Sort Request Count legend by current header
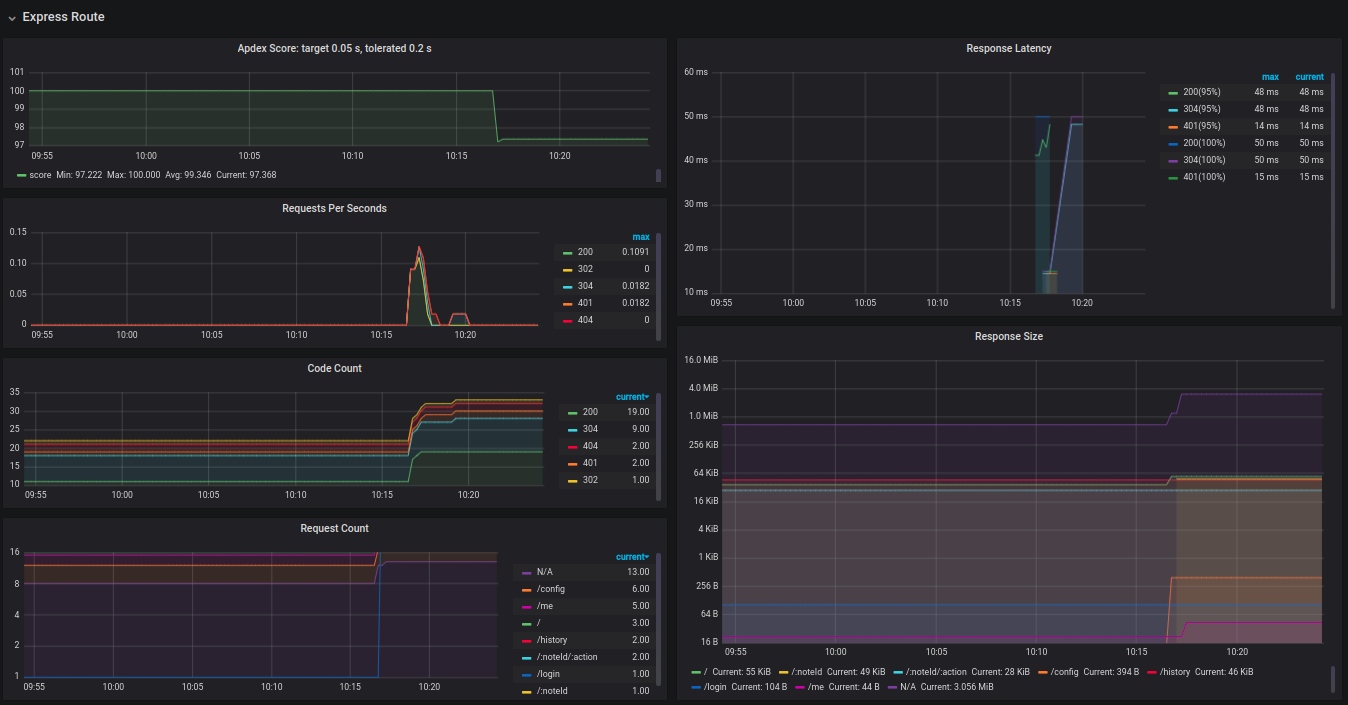This screenshot has width=1348, height=705. (632, 557)
